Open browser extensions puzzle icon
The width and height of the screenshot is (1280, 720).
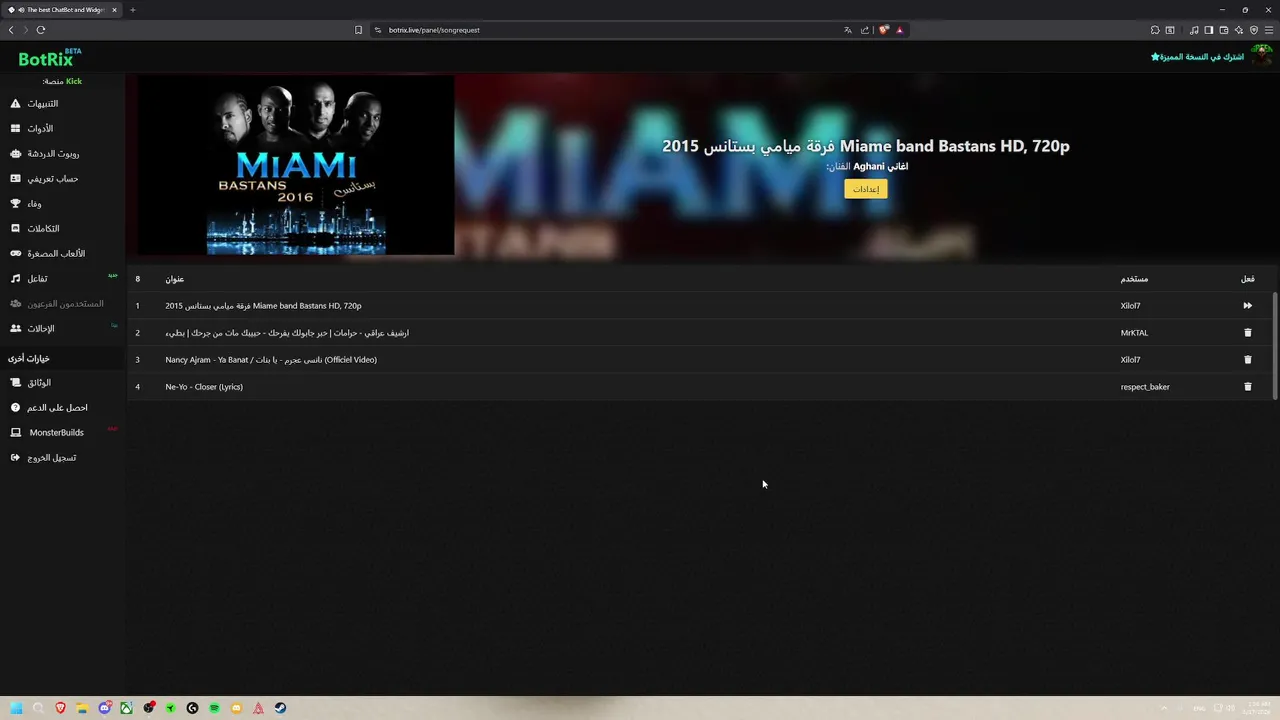pos(1155,30)
